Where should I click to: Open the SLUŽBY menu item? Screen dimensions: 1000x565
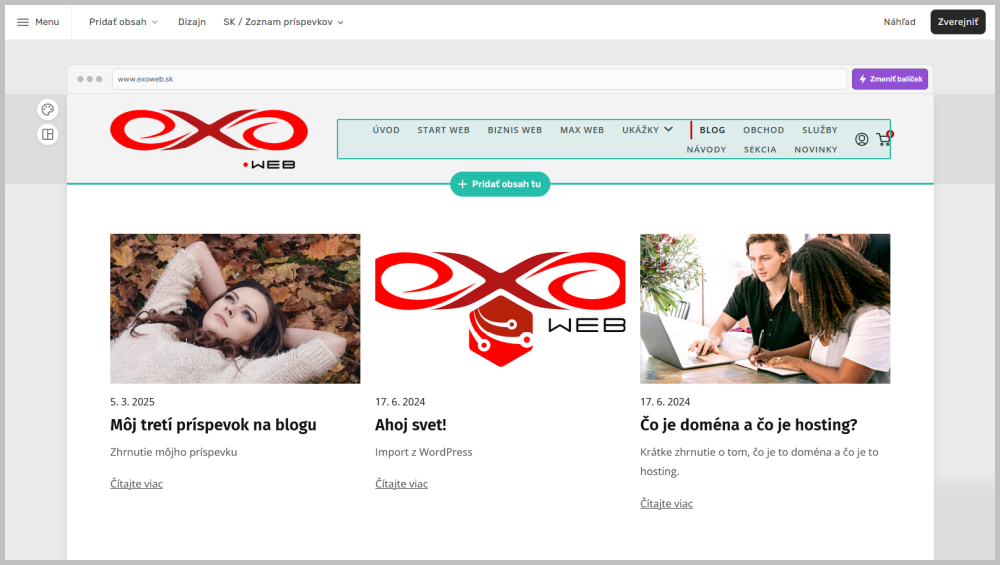820,130
